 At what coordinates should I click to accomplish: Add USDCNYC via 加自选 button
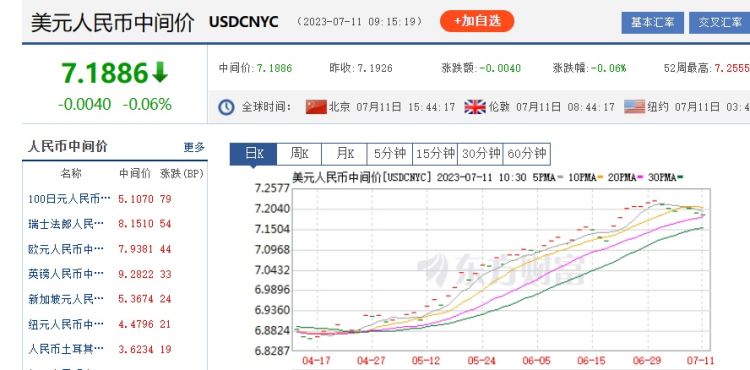[477, 21]
